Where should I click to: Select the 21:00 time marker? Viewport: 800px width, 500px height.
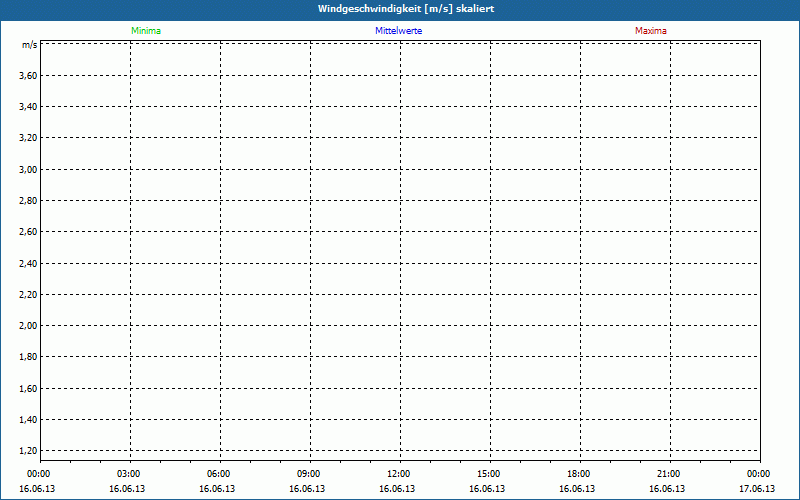click(669, 474)
